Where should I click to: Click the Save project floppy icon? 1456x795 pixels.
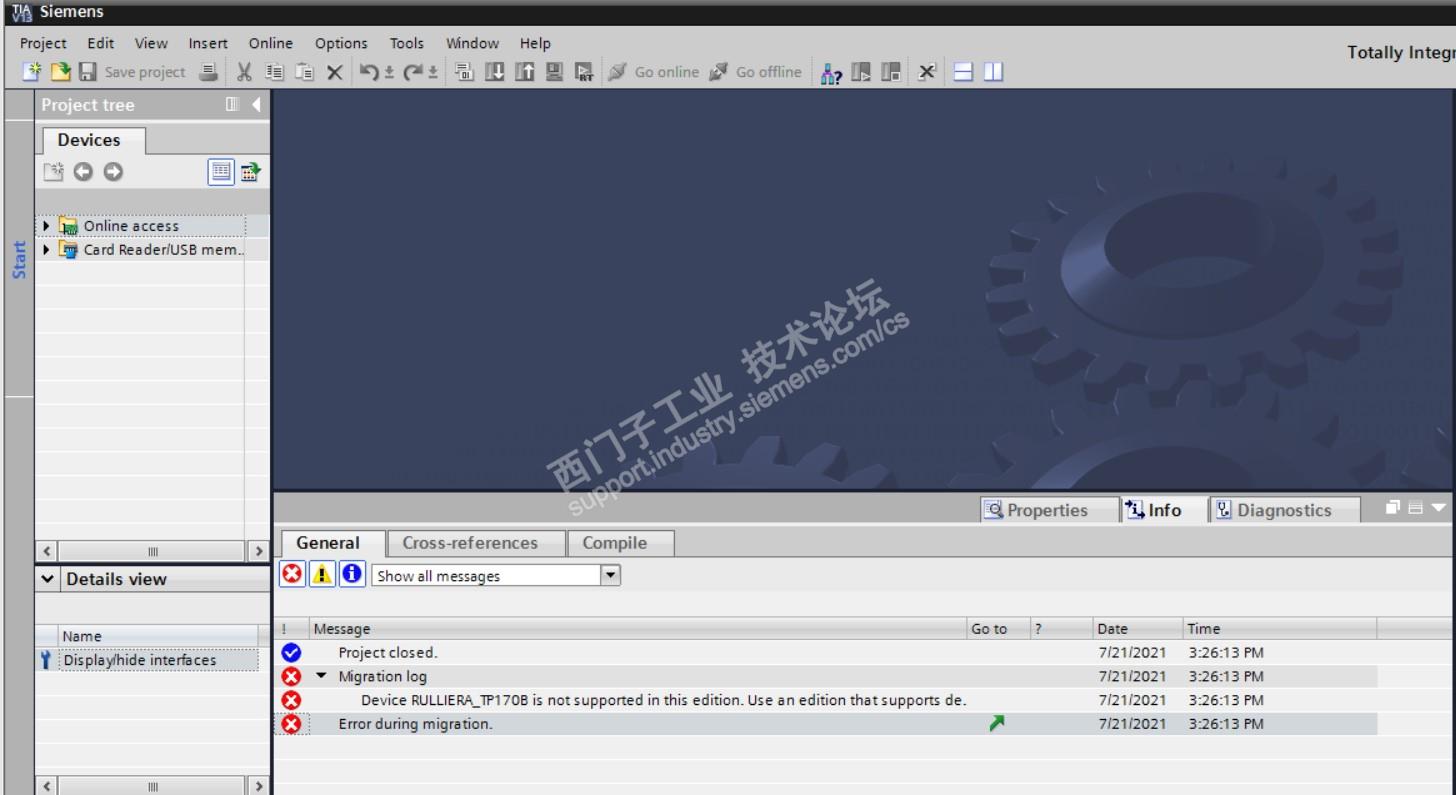pos(87,72)
